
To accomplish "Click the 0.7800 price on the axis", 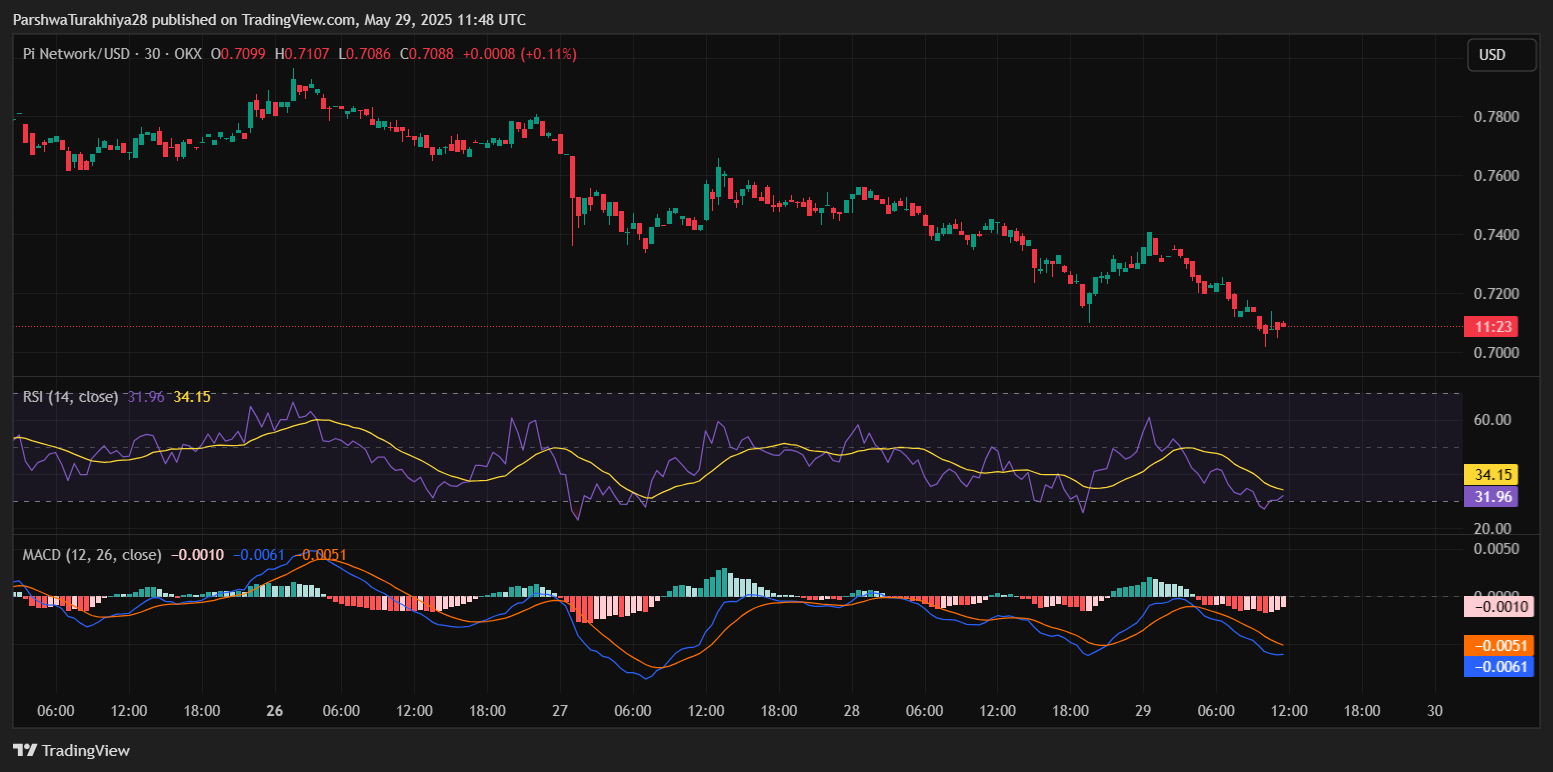I will click(x=1497, y=117).
